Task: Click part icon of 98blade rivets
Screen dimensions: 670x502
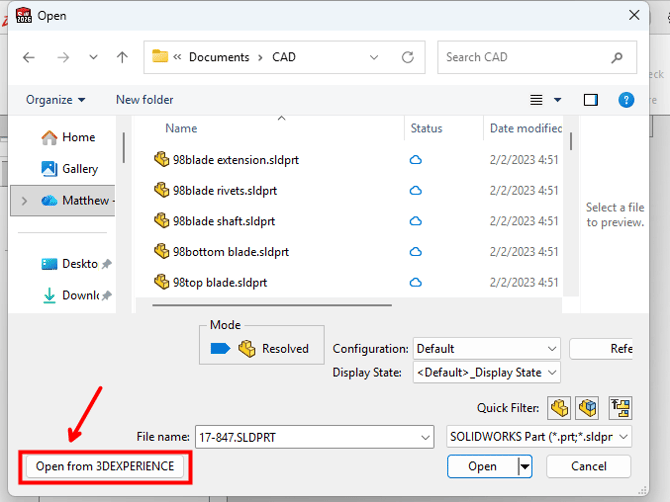Action: coord(162,190)
